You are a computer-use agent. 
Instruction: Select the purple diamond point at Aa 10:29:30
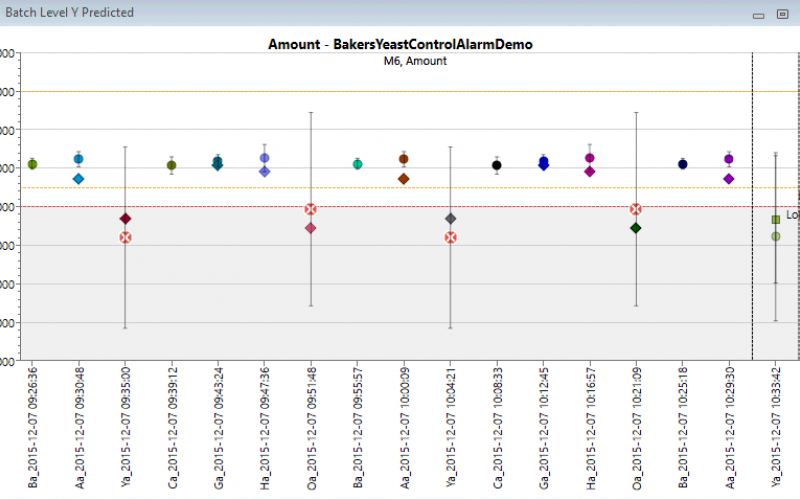[x=729, y=179]
